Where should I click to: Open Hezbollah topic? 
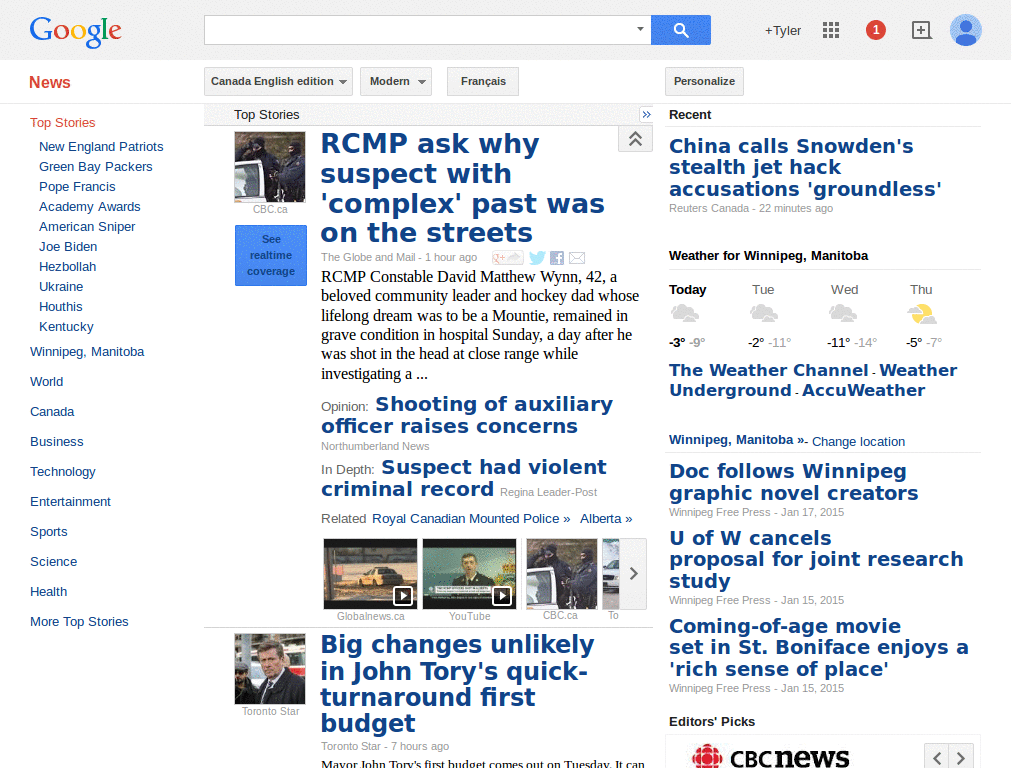pos(67,266)
